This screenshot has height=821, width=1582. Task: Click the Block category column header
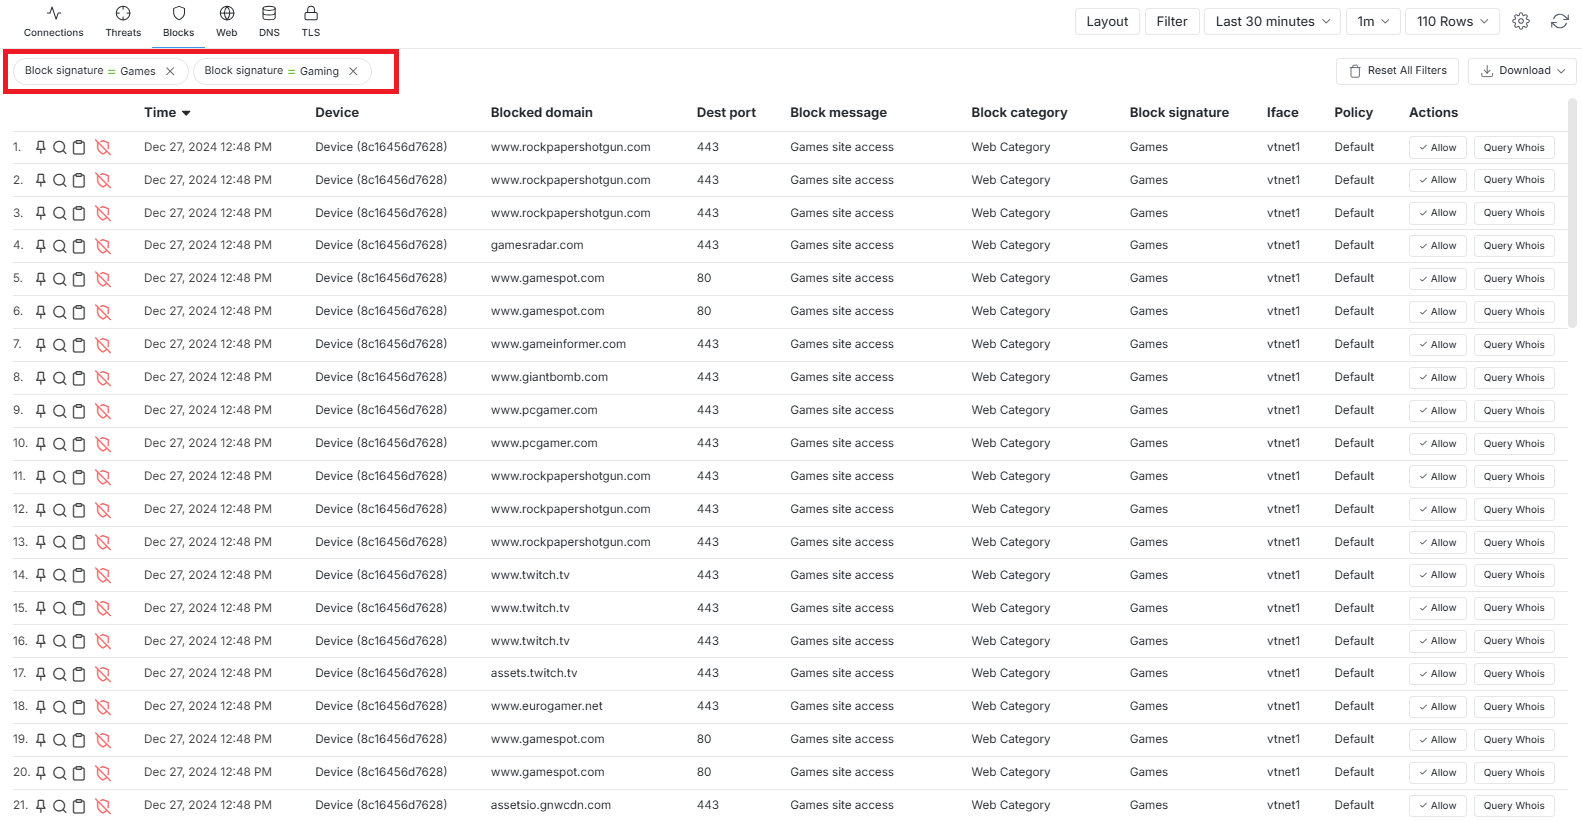(1019, 113)
